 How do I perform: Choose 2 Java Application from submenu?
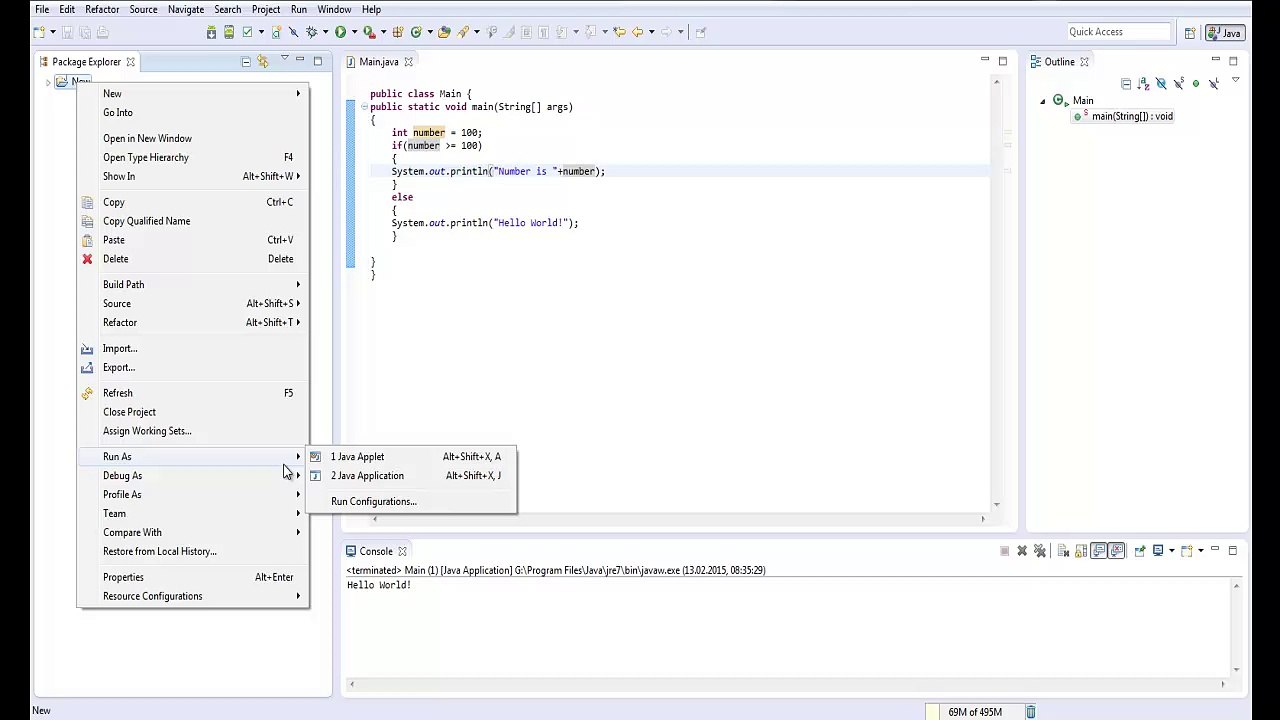point(411,476)
